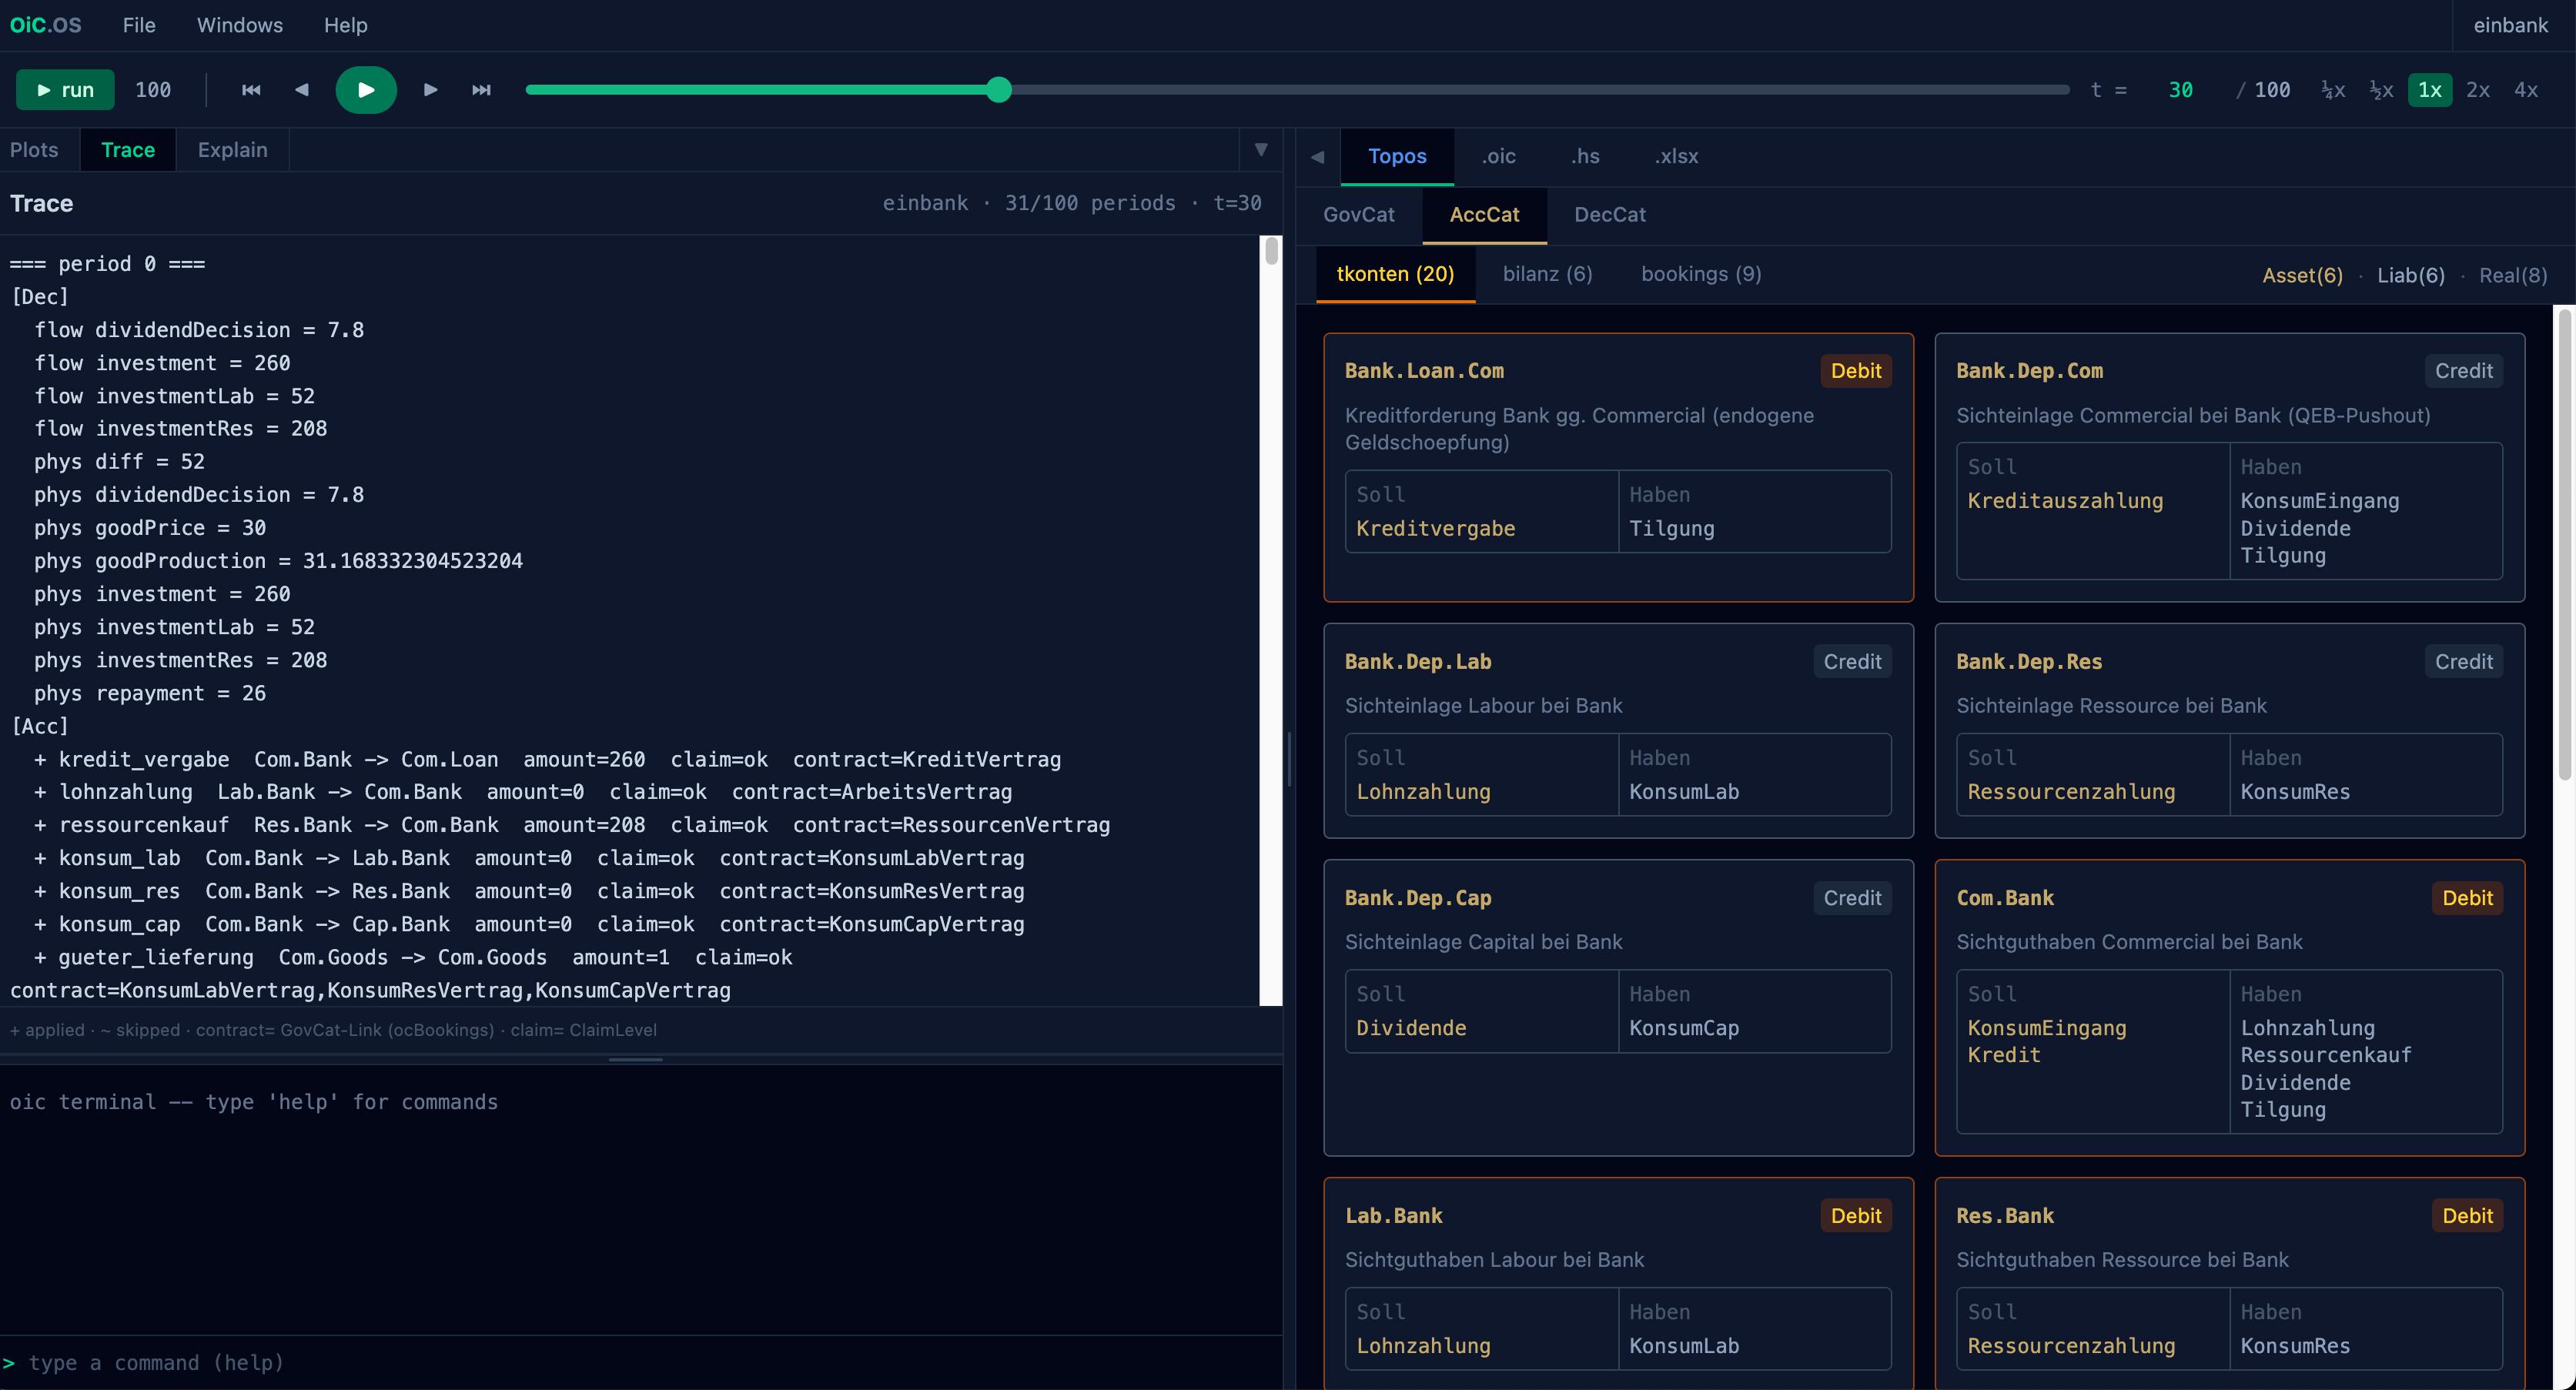Image resolution: width=2576 pixels, height=1390 pixels.
Task: Click the Credit badge on Bank.Dep.Cap
Action: (x=1852, y=898)
